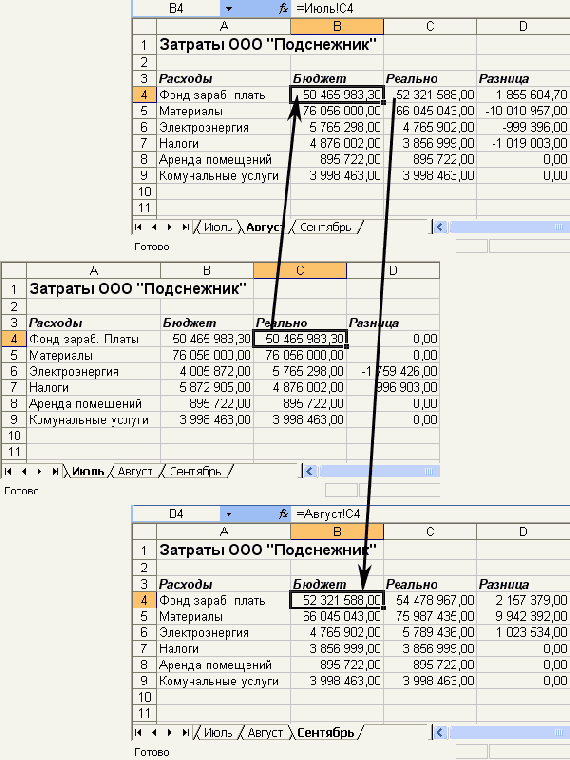Click cell with value 9 942 392,00
Image resolution: width=570 pixels, height=760 pixels.
point(523,617)
